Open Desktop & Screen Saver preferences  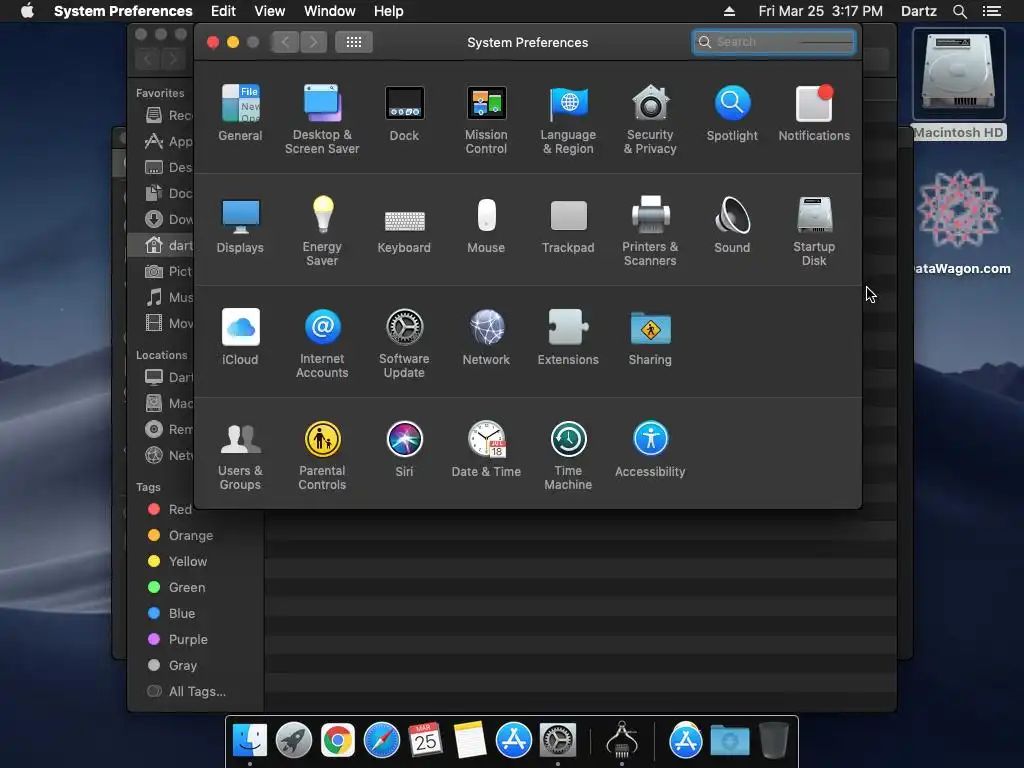coord(322,119)
